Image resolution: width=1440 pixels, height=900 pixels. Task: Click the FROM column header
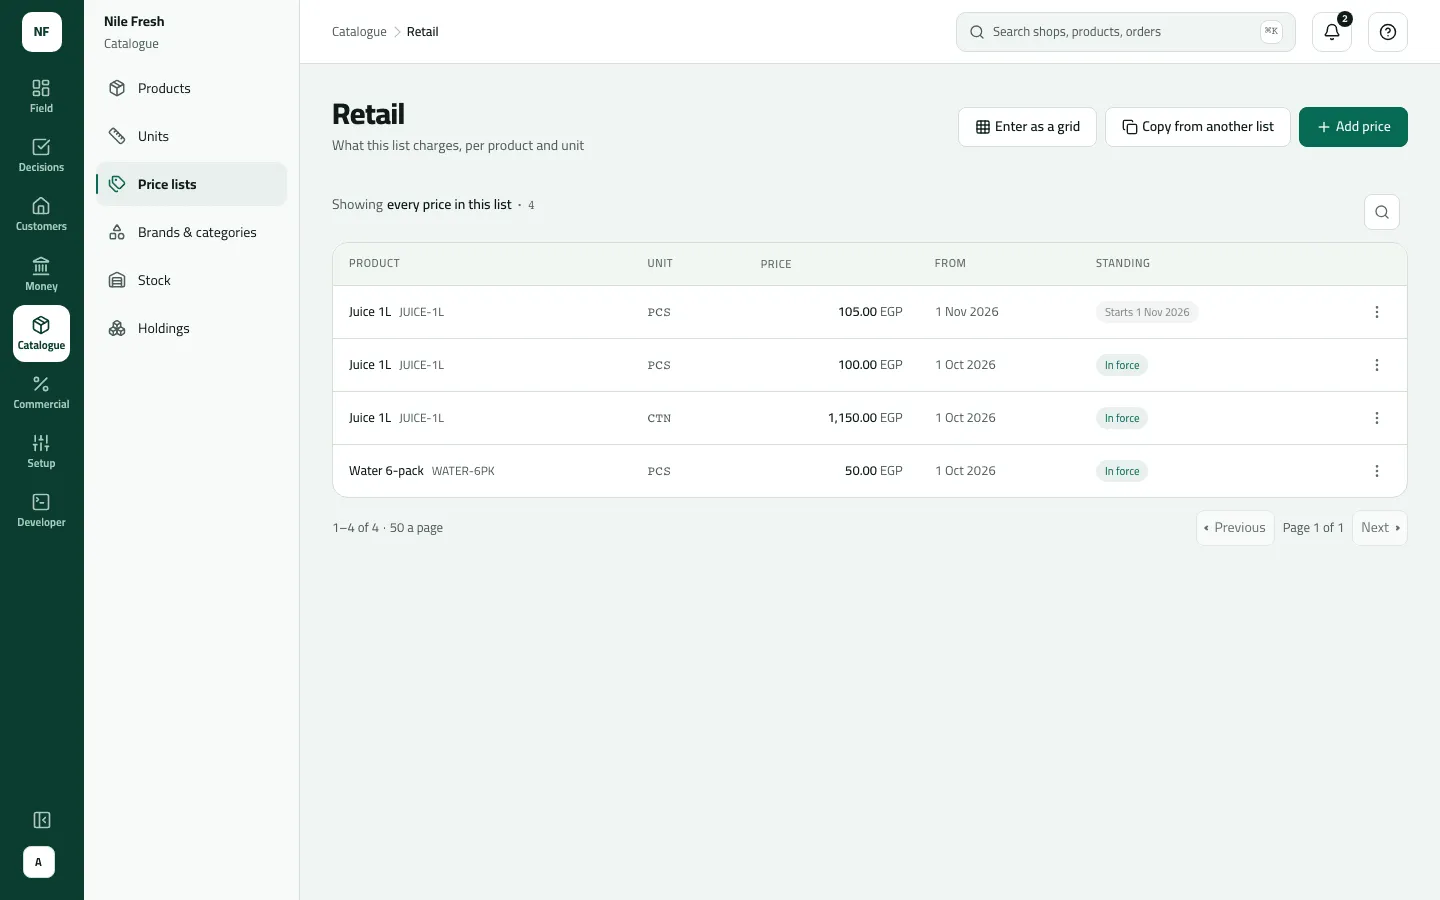click(950, 264)
